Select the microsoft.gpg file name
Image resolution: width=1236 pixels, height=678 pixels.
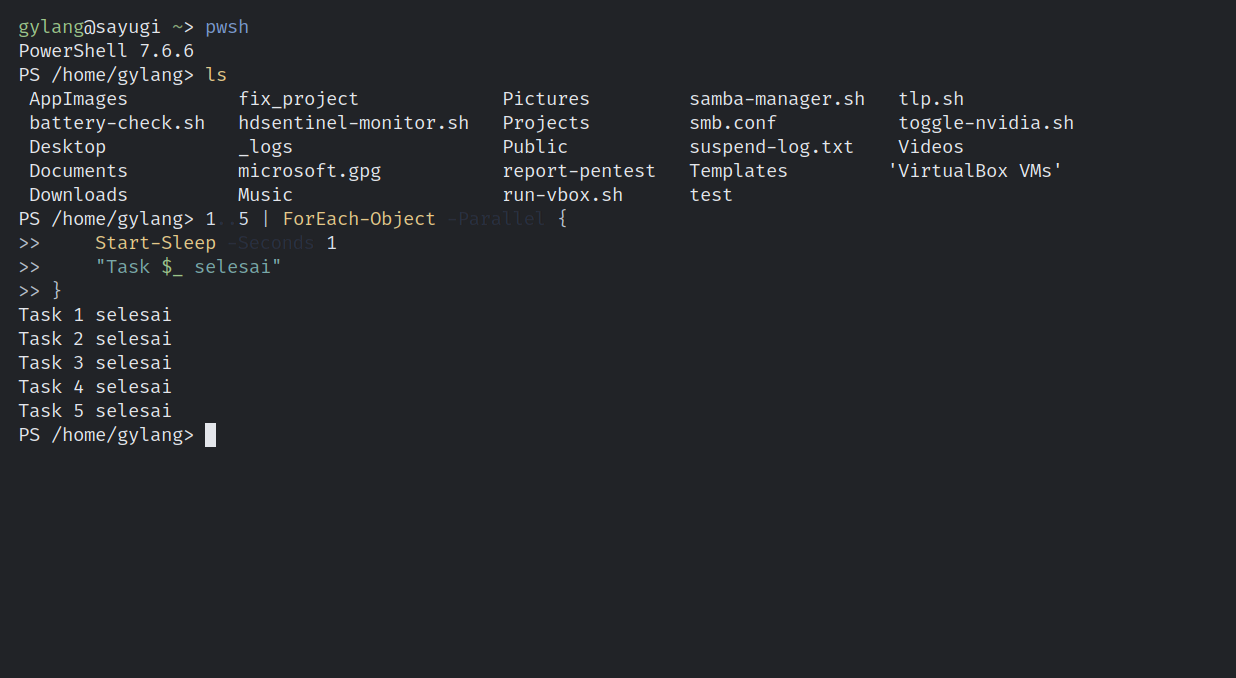(x=309, y=171)
